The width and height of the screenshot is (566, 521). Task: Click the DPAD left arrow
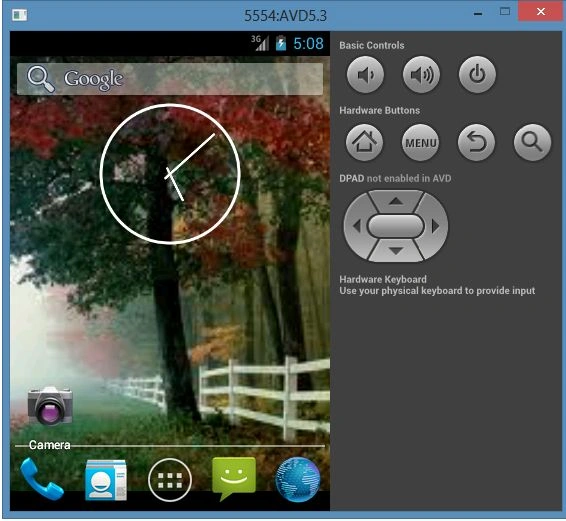click(356, 226)
